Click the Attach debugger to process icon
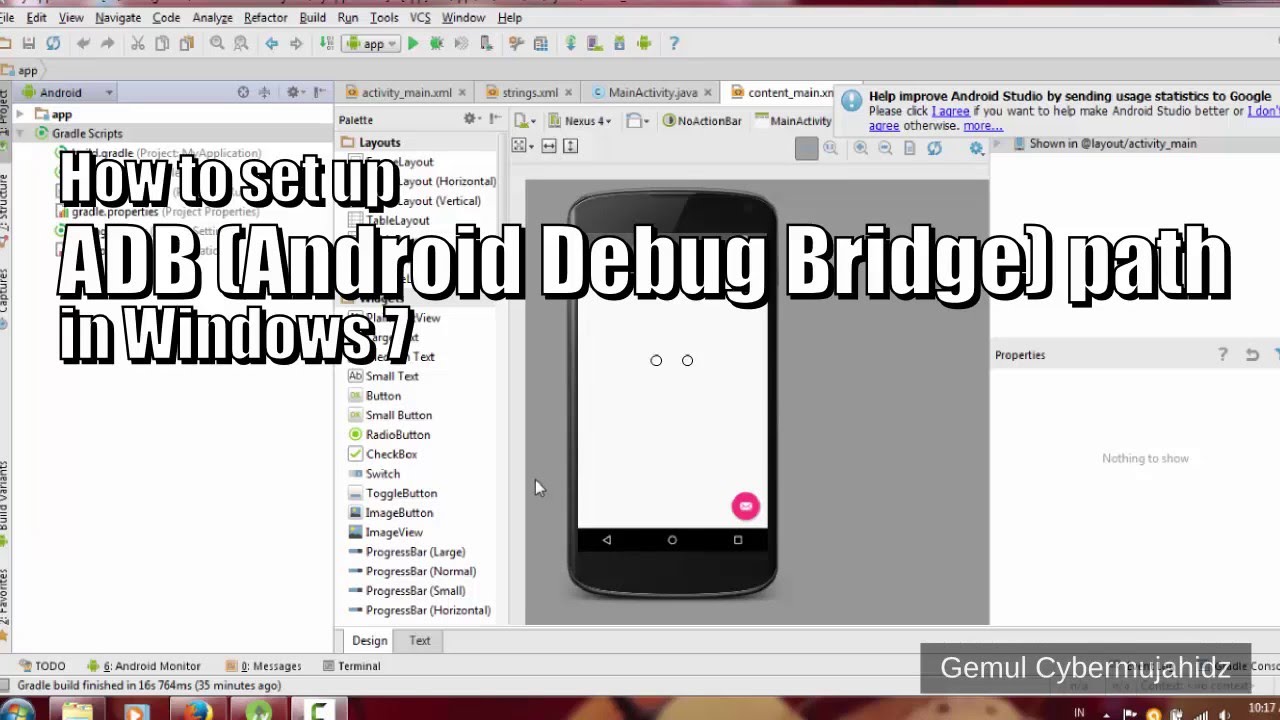The width and height of the screenshot is (1280, 720). click(486, 43)
